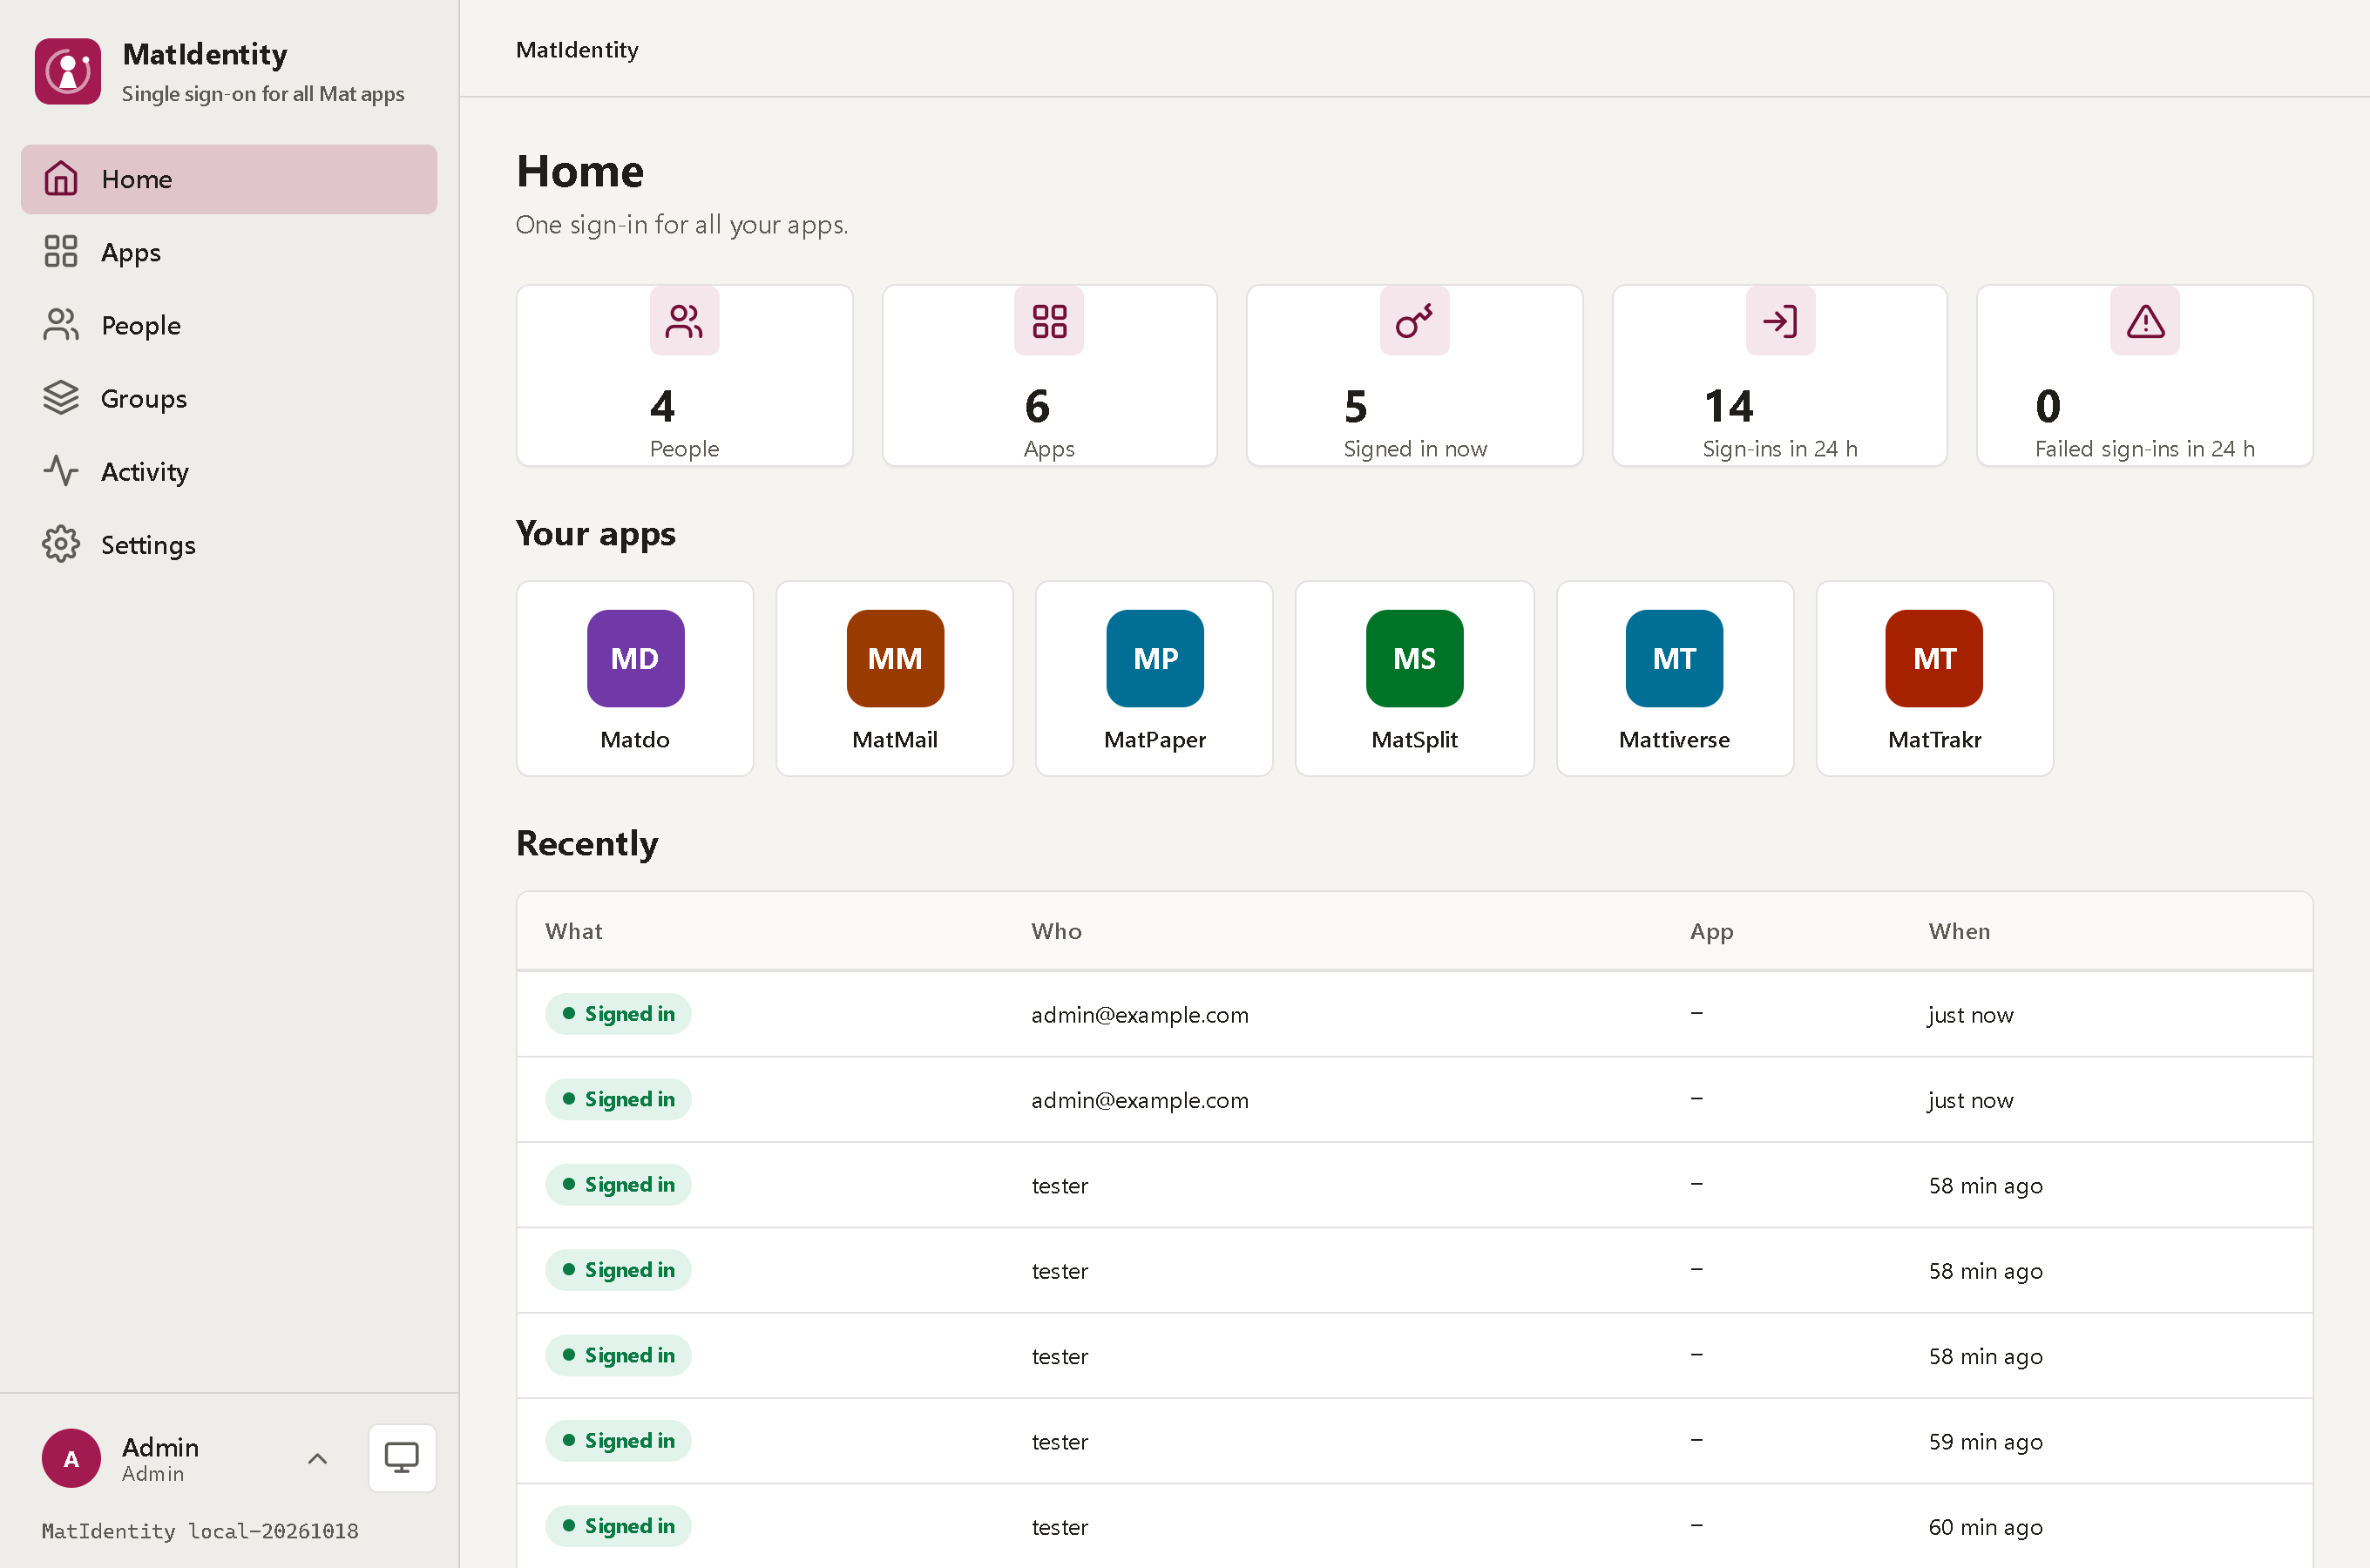The height and width of the screenshot is (1568, 2370).
Task: Click the Who column header
Action: (x=1056, y=931)
